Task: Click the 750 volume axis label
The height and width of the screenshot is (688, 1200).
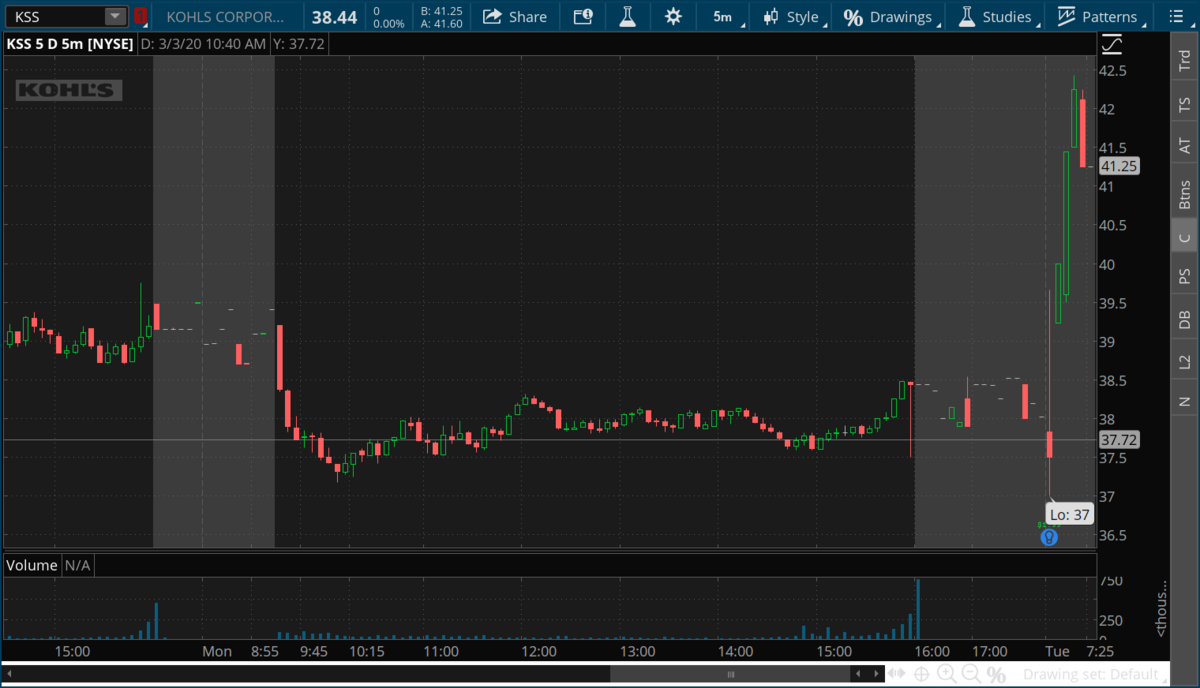Action: coord(1112,582)
